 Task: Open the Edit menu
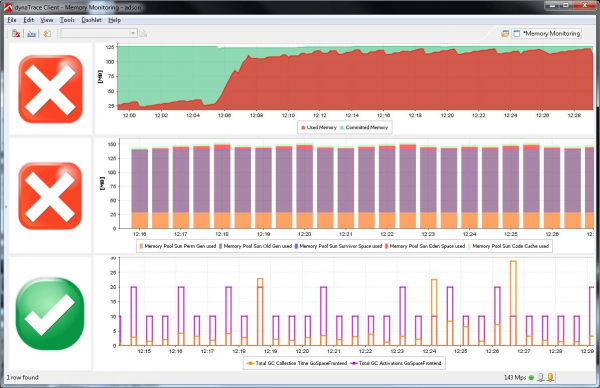28,20
